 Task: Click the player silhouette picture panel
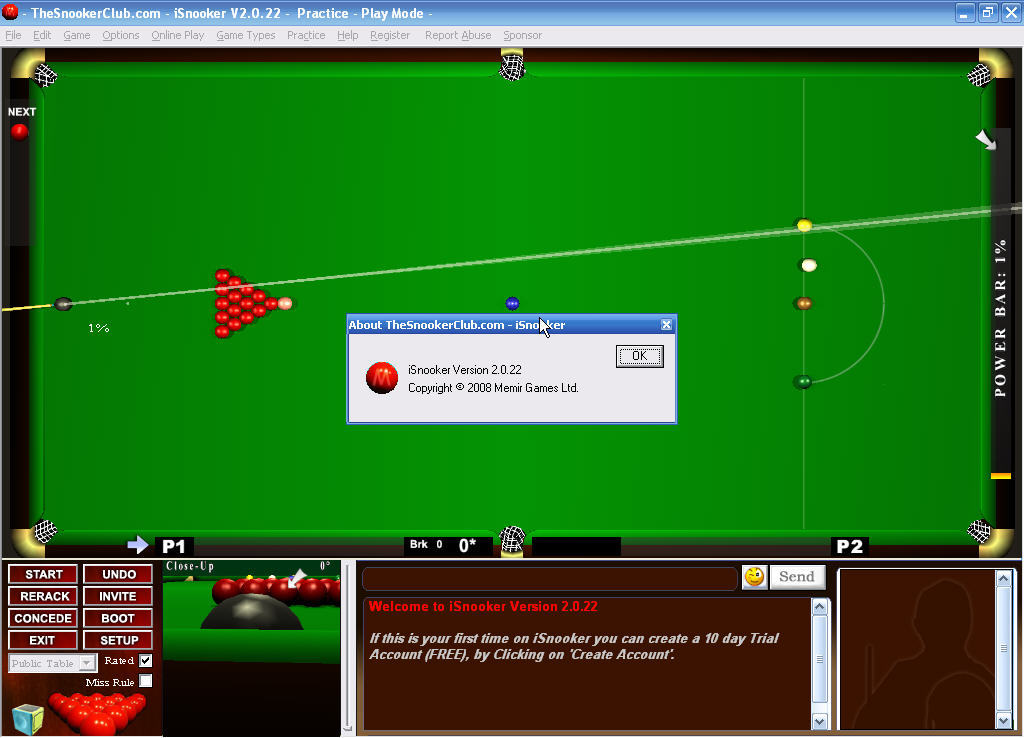point(917,649)
